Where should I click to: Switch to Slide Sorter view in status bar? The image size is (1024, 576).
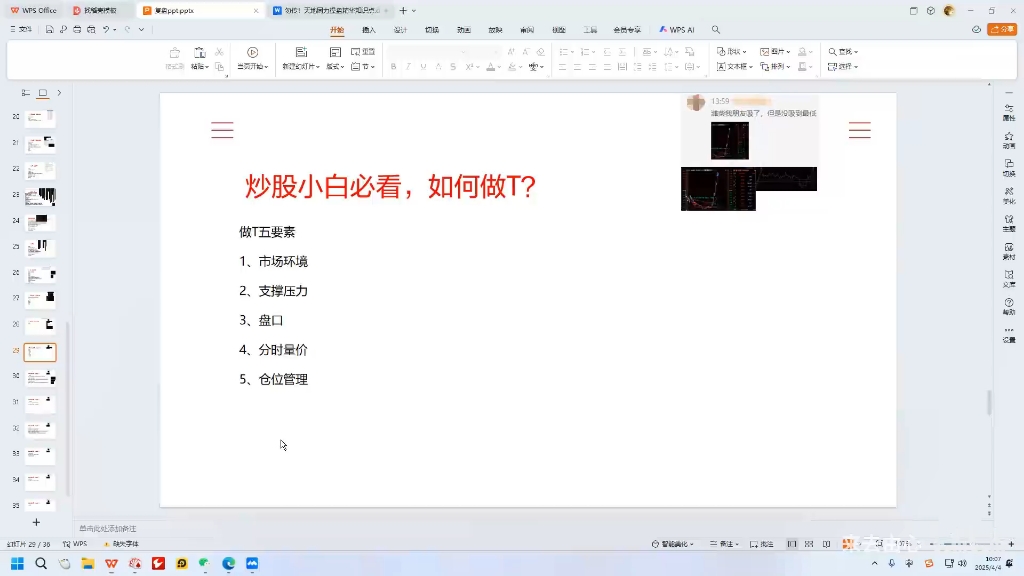click(x=809, y=544)
